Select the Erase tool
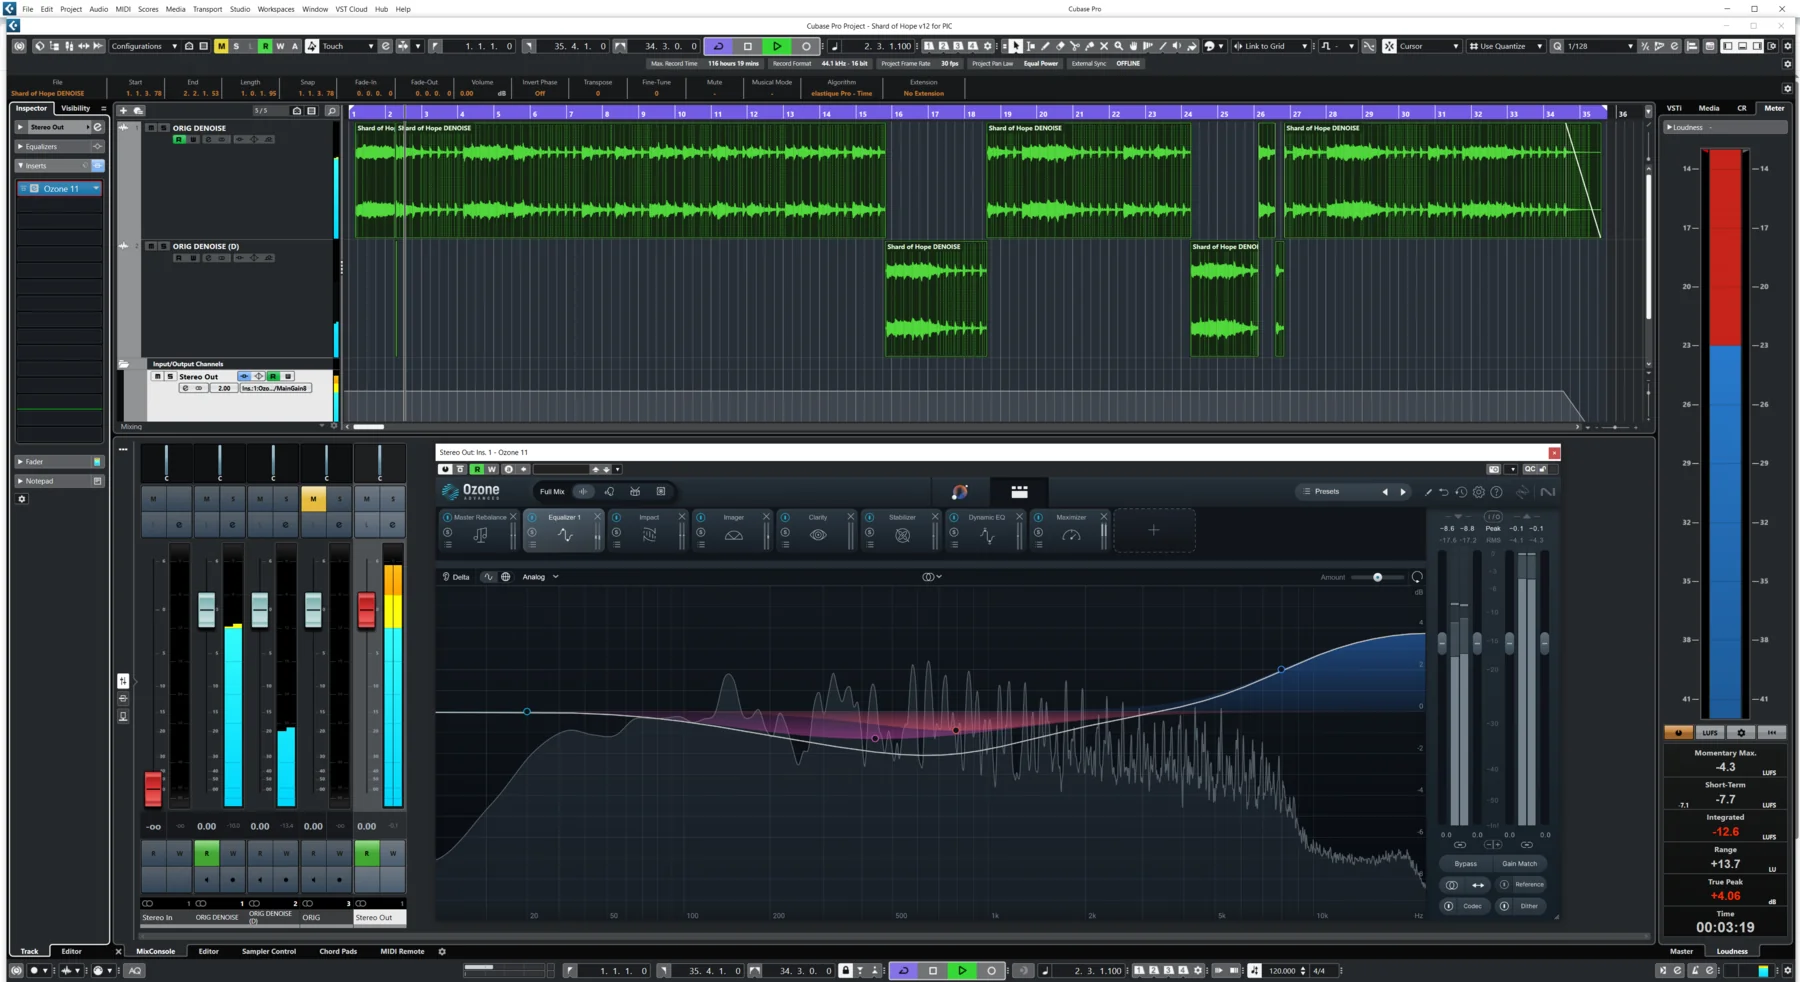1800x982 pixels. pos(1060,46)
